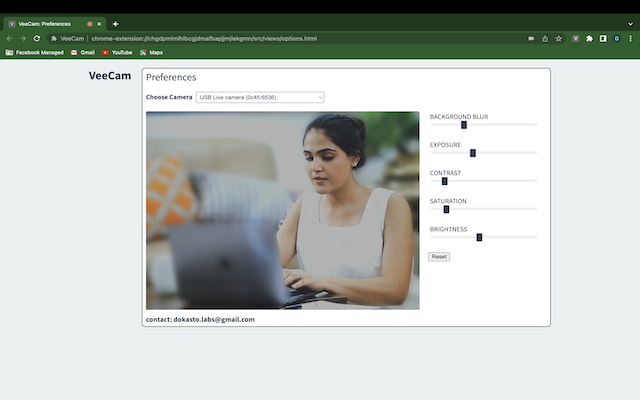Click the recording indicator dot on the tab
This screenshot has height=400, width=640.
pos(90,24)
